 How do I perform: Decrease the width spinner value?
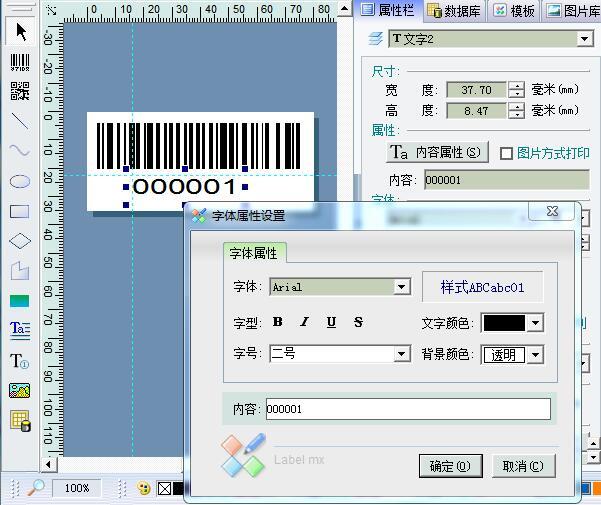pyautogui.click(x=517, y=94)
